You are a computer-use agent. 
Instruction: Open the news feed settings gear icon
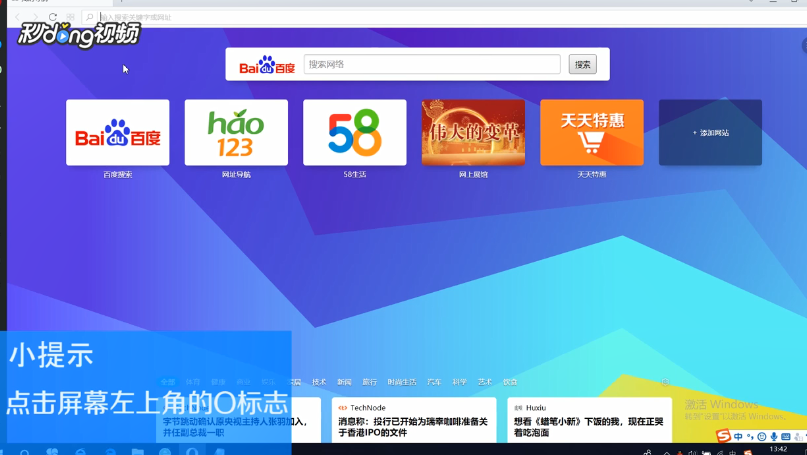665,382
